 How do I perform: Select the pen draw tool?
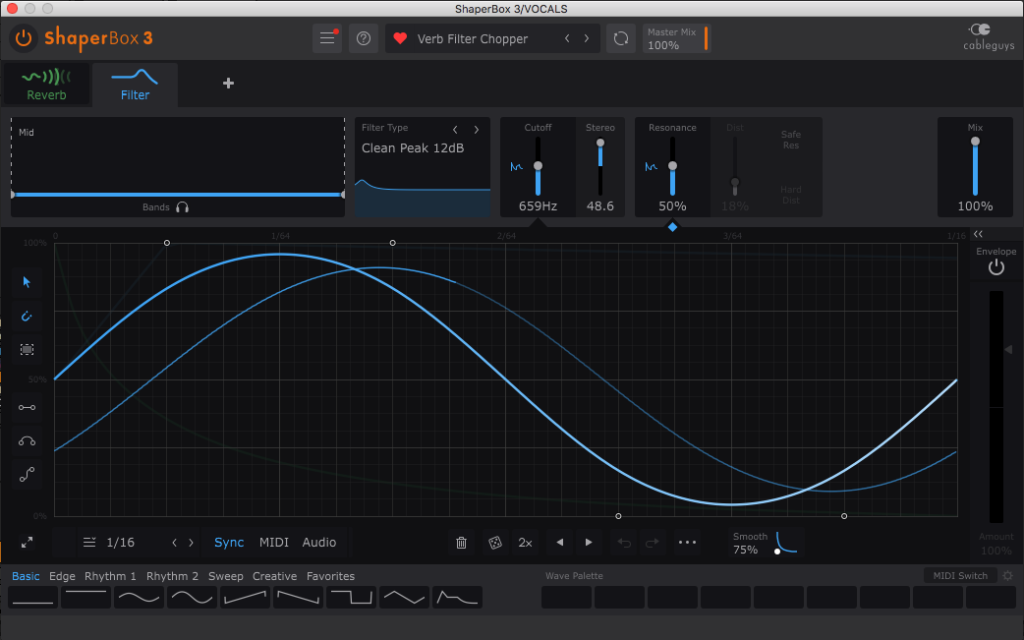(x=27, y=316)
